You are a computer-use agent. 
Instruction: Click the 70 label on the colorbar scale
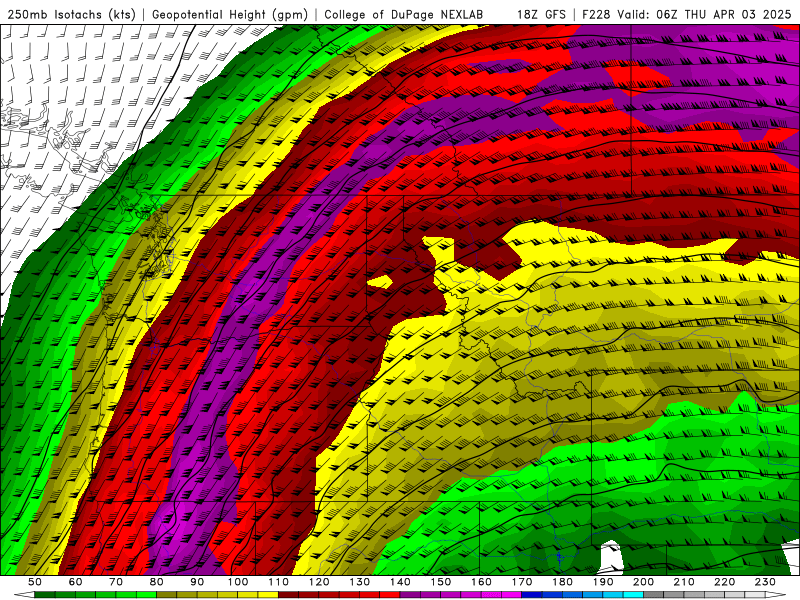tap(116, 582)
